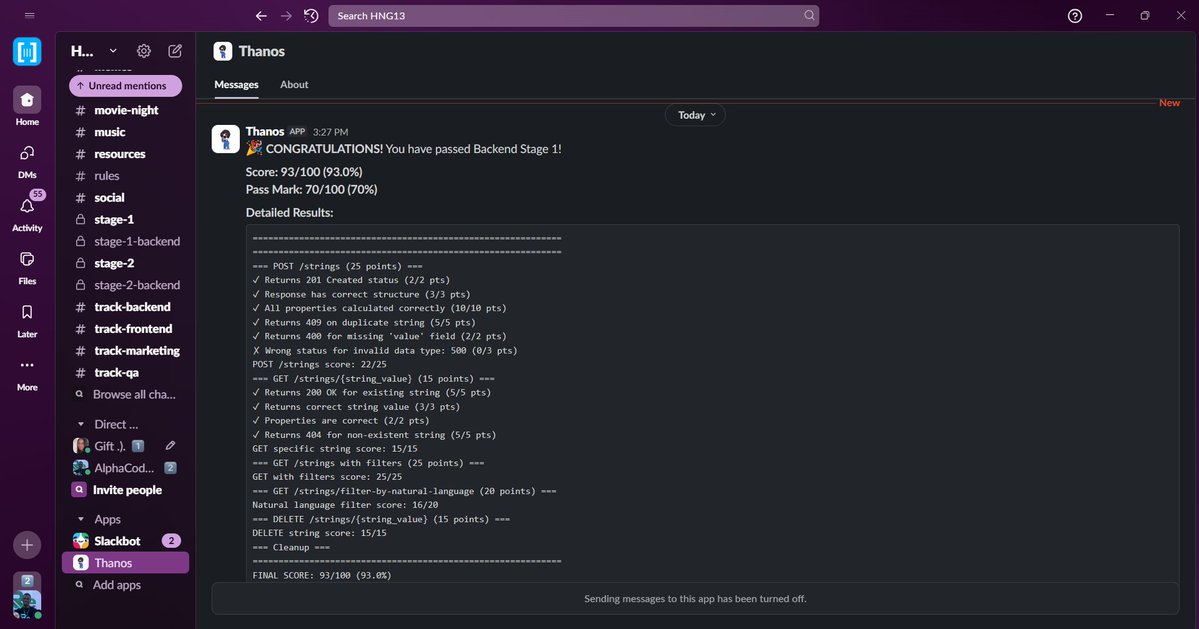The height and width of the screenshot is (629, 1199).
Task: Click the 'DELETE string score: 15/15' line
Action: point(320,533)
